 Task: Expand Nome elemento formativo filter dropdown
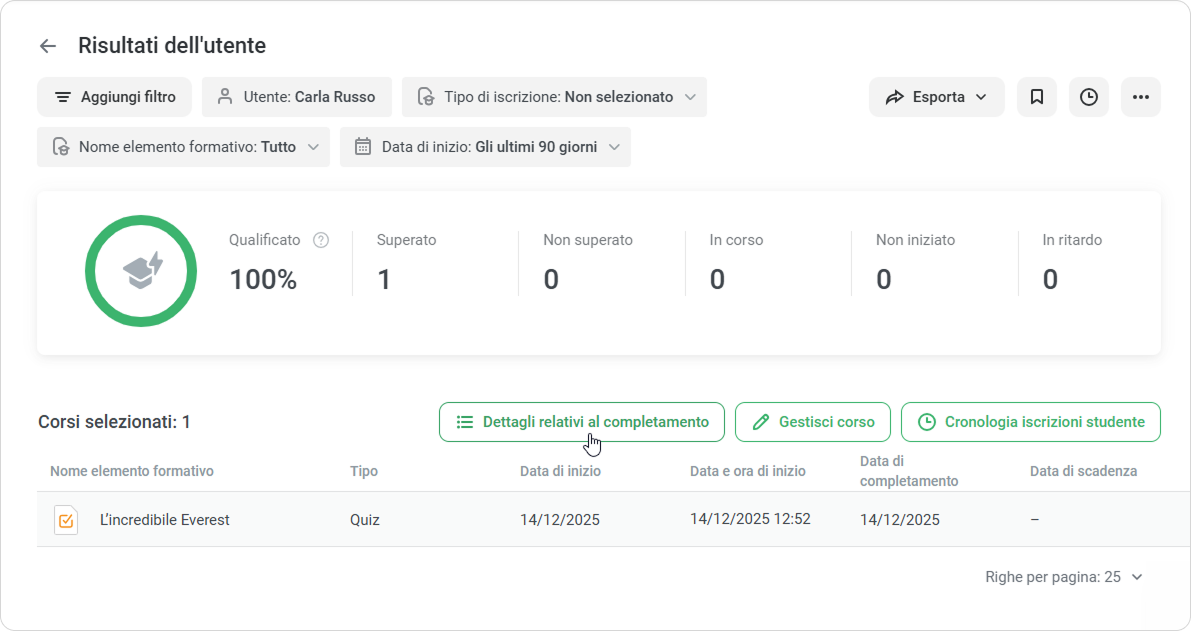[x=183, y=147]
